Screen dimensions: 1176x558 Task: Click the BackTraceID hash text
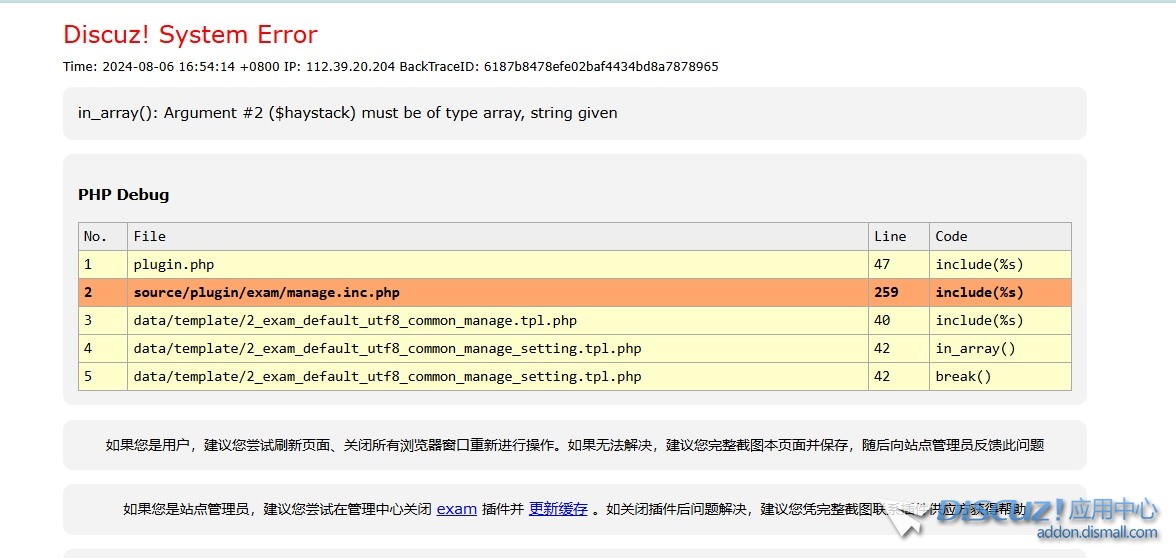tap(600, 67)
